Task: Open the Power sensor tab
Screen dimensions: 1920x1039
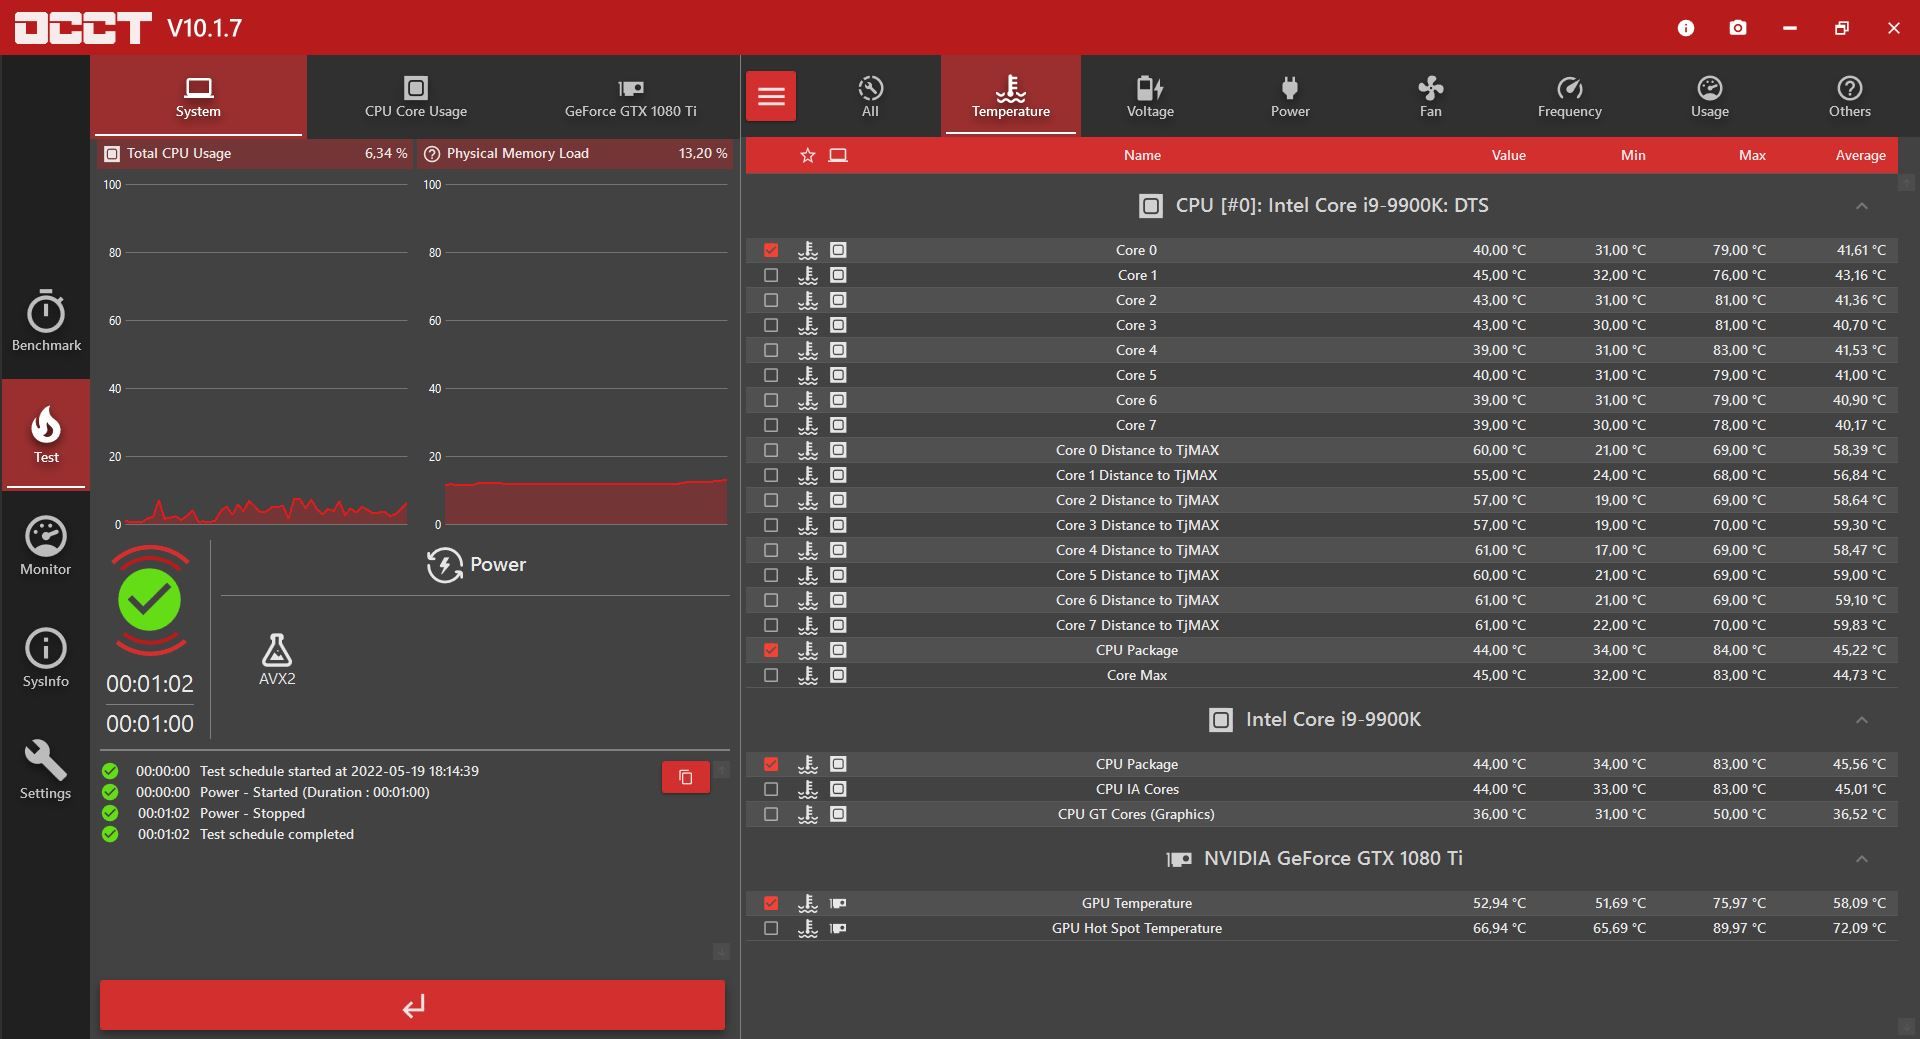Action: 1290,96
